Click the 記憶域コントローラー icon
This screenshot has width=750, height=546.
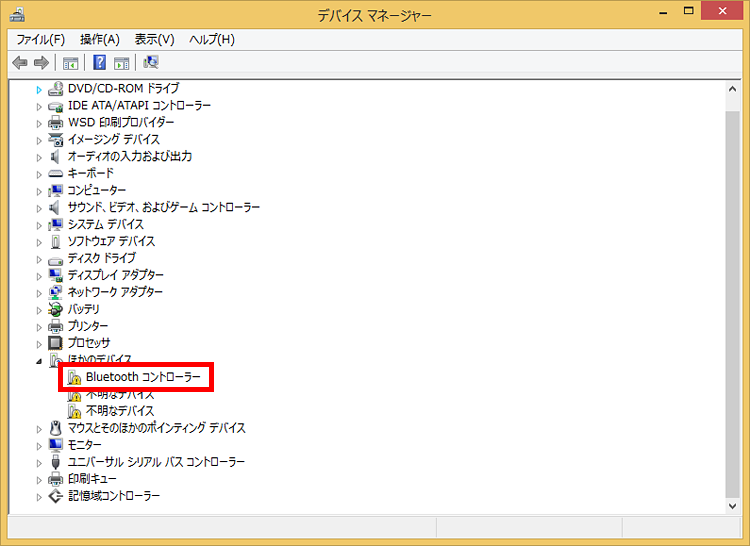click(x=55, y=496)
